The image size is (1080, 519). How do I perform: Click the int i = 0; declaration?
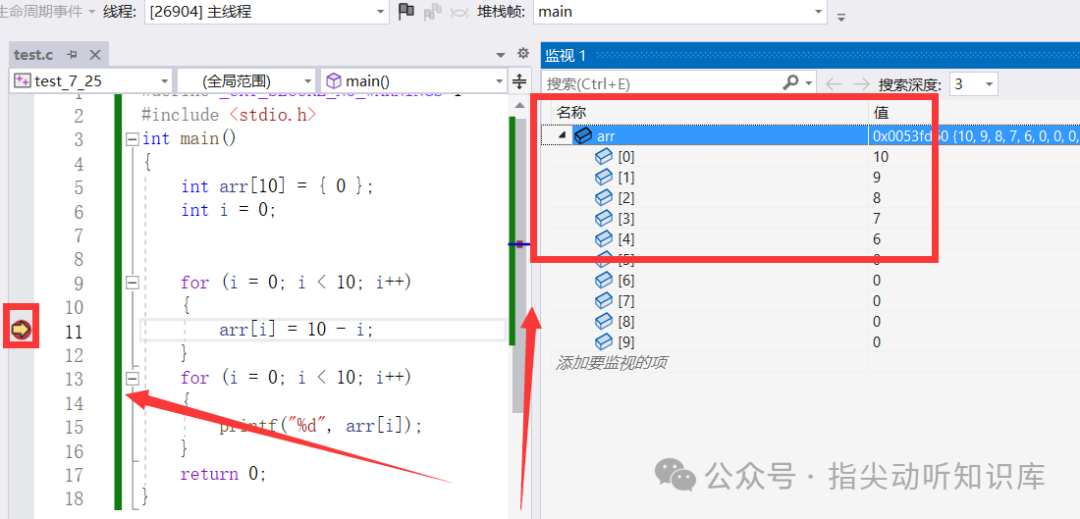(x=229, y=210)
